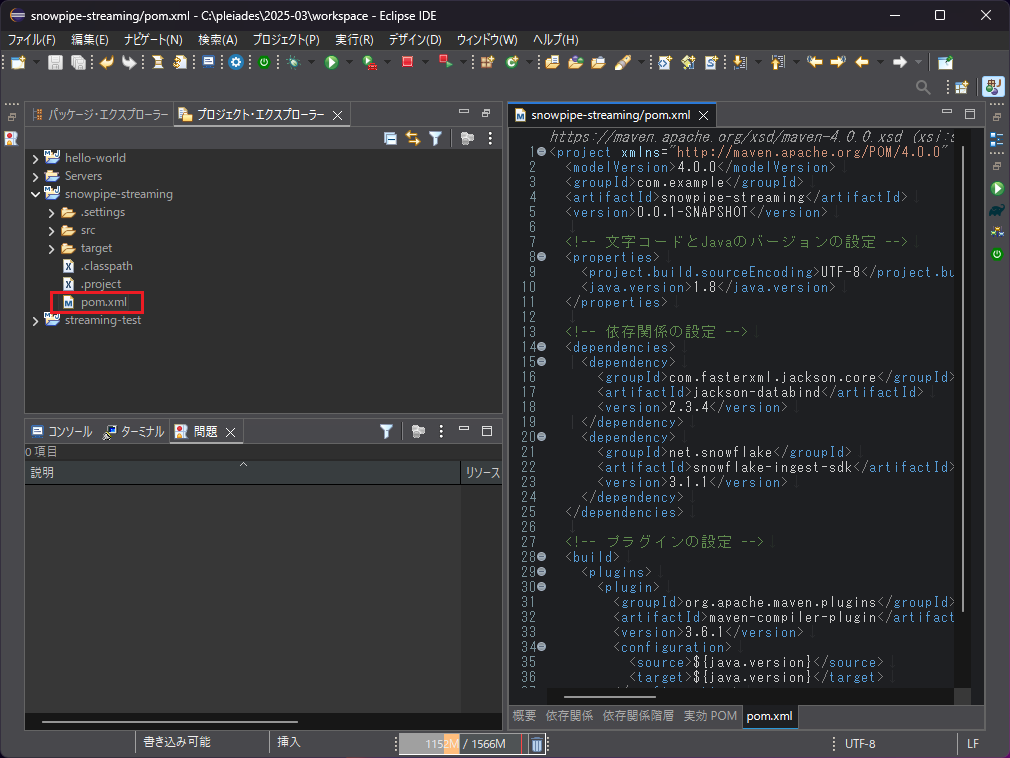Click the Collapse All icon in Project Explorer
Viewport: 1010px width, 758px height.
[x=390, y=138]
